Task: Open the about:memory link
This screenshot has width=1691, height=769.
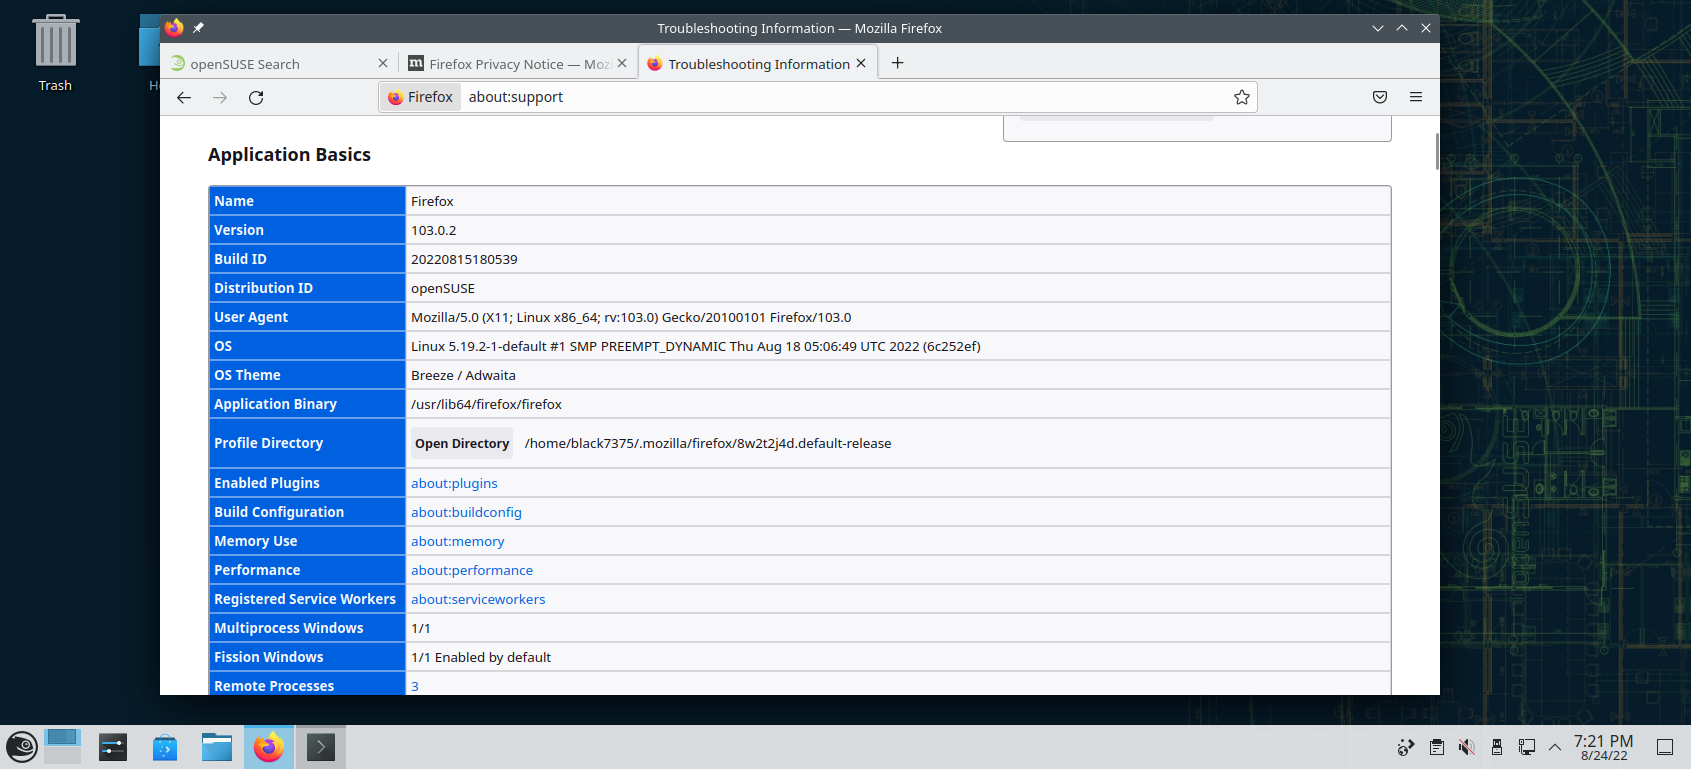Action: (457, 541)
